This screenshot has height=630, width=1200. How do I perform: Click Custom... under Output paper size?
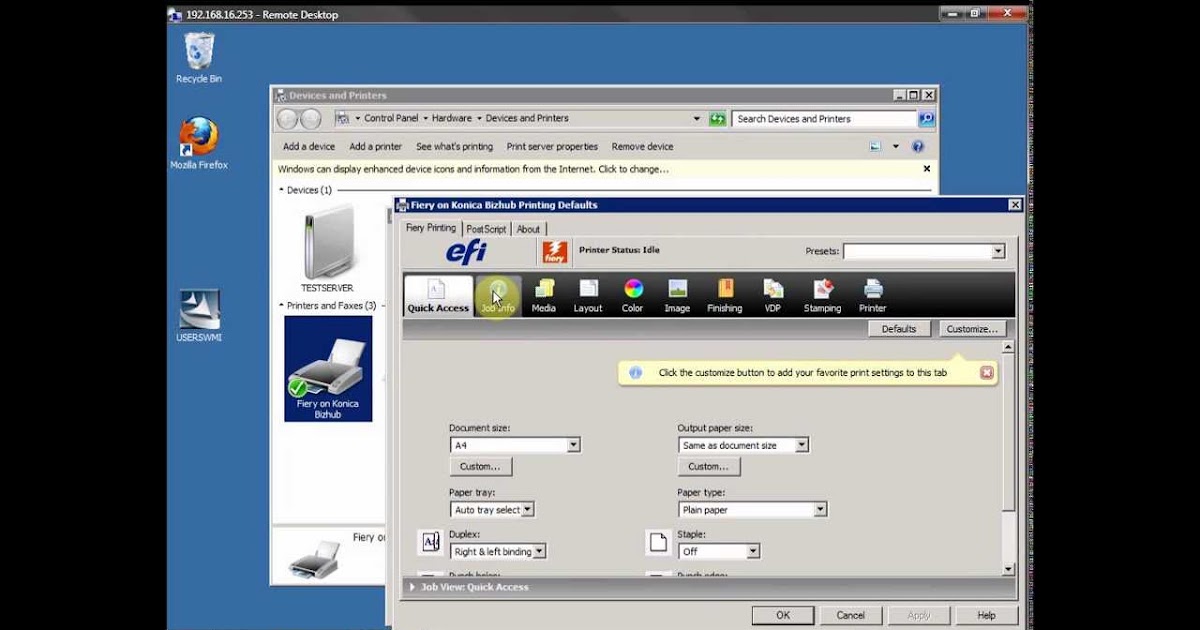pyautogui.click(x=709, y=466)
